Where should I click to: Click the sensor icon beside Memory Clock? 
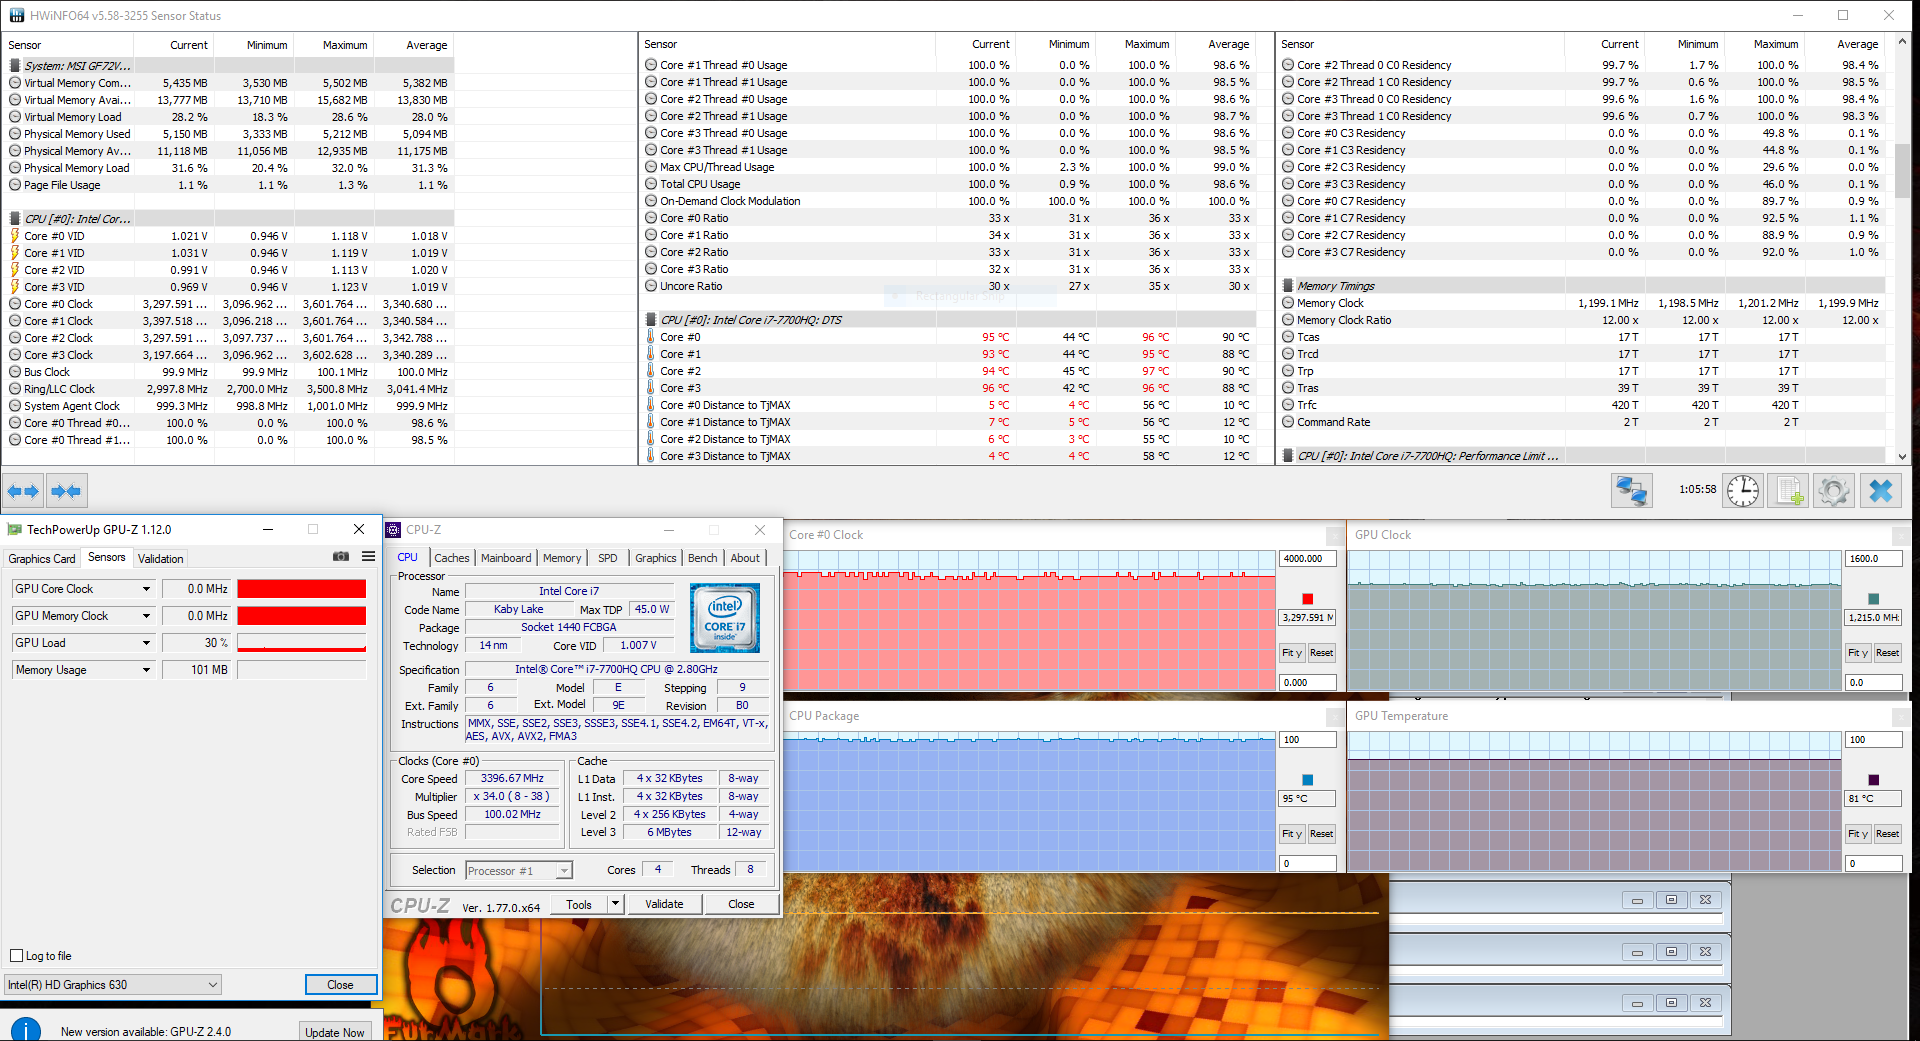point(1288,303)
